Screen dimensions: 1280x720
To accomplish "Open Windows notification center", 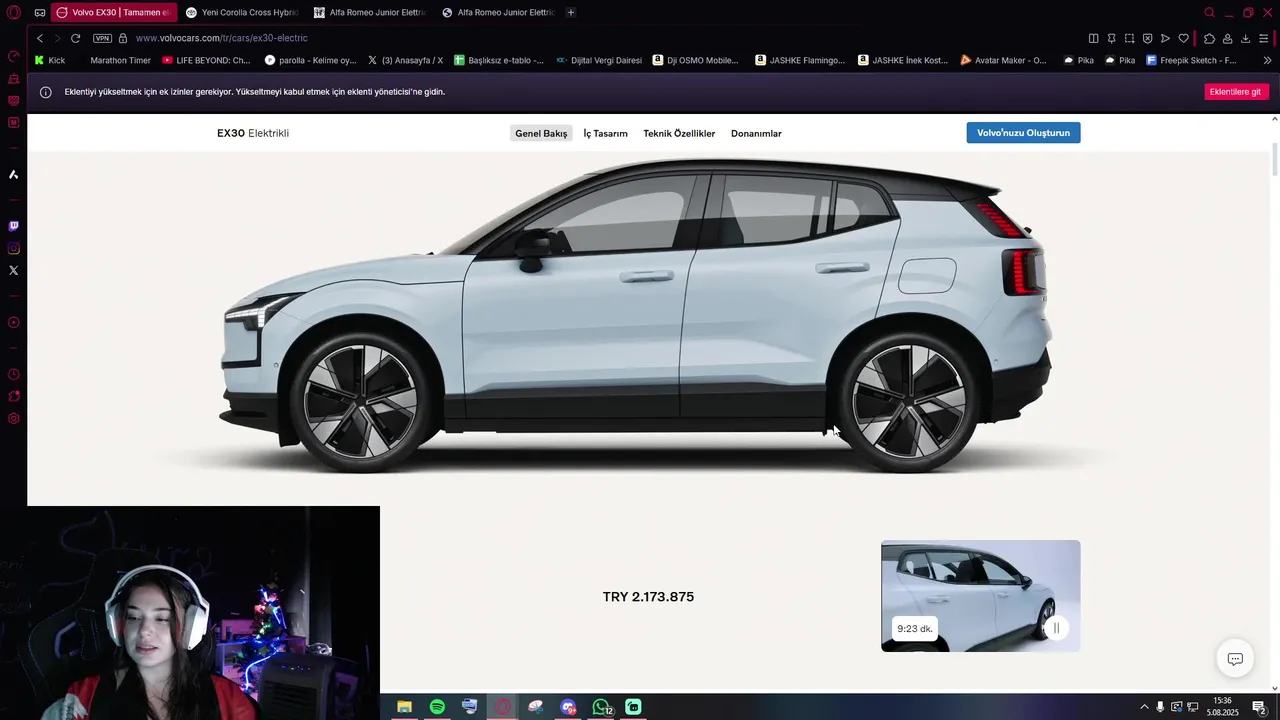I will point(1259,707).
